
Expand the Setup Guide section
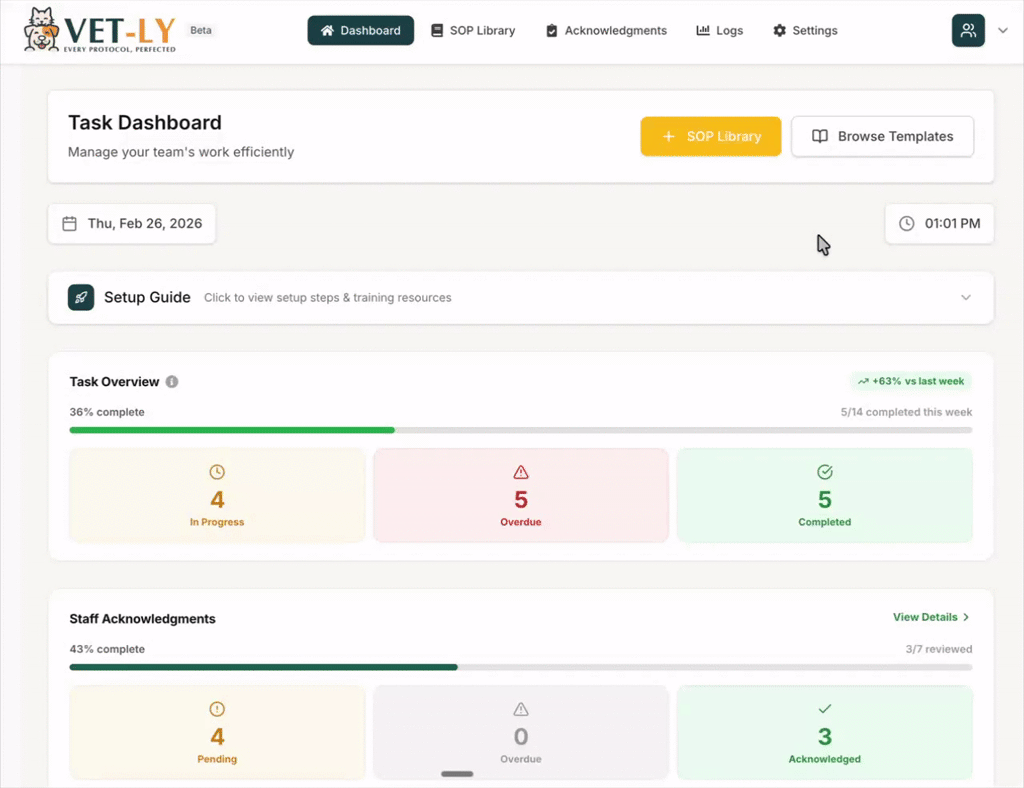click(965, 297)
